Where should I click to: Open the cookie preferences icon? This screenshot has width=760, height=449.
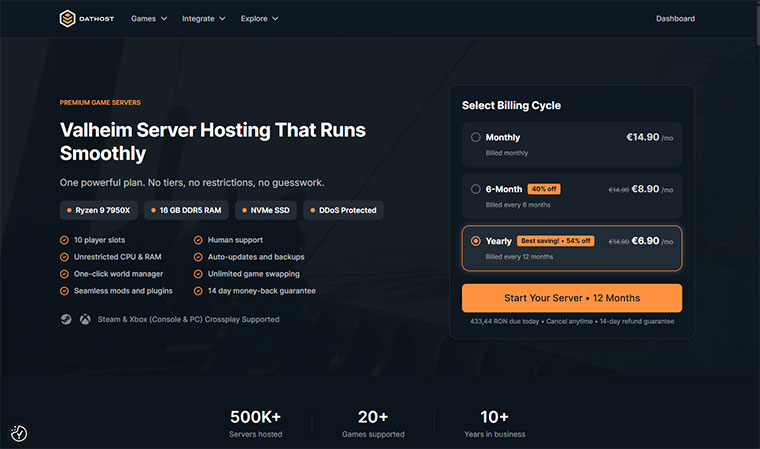(19, 433)
